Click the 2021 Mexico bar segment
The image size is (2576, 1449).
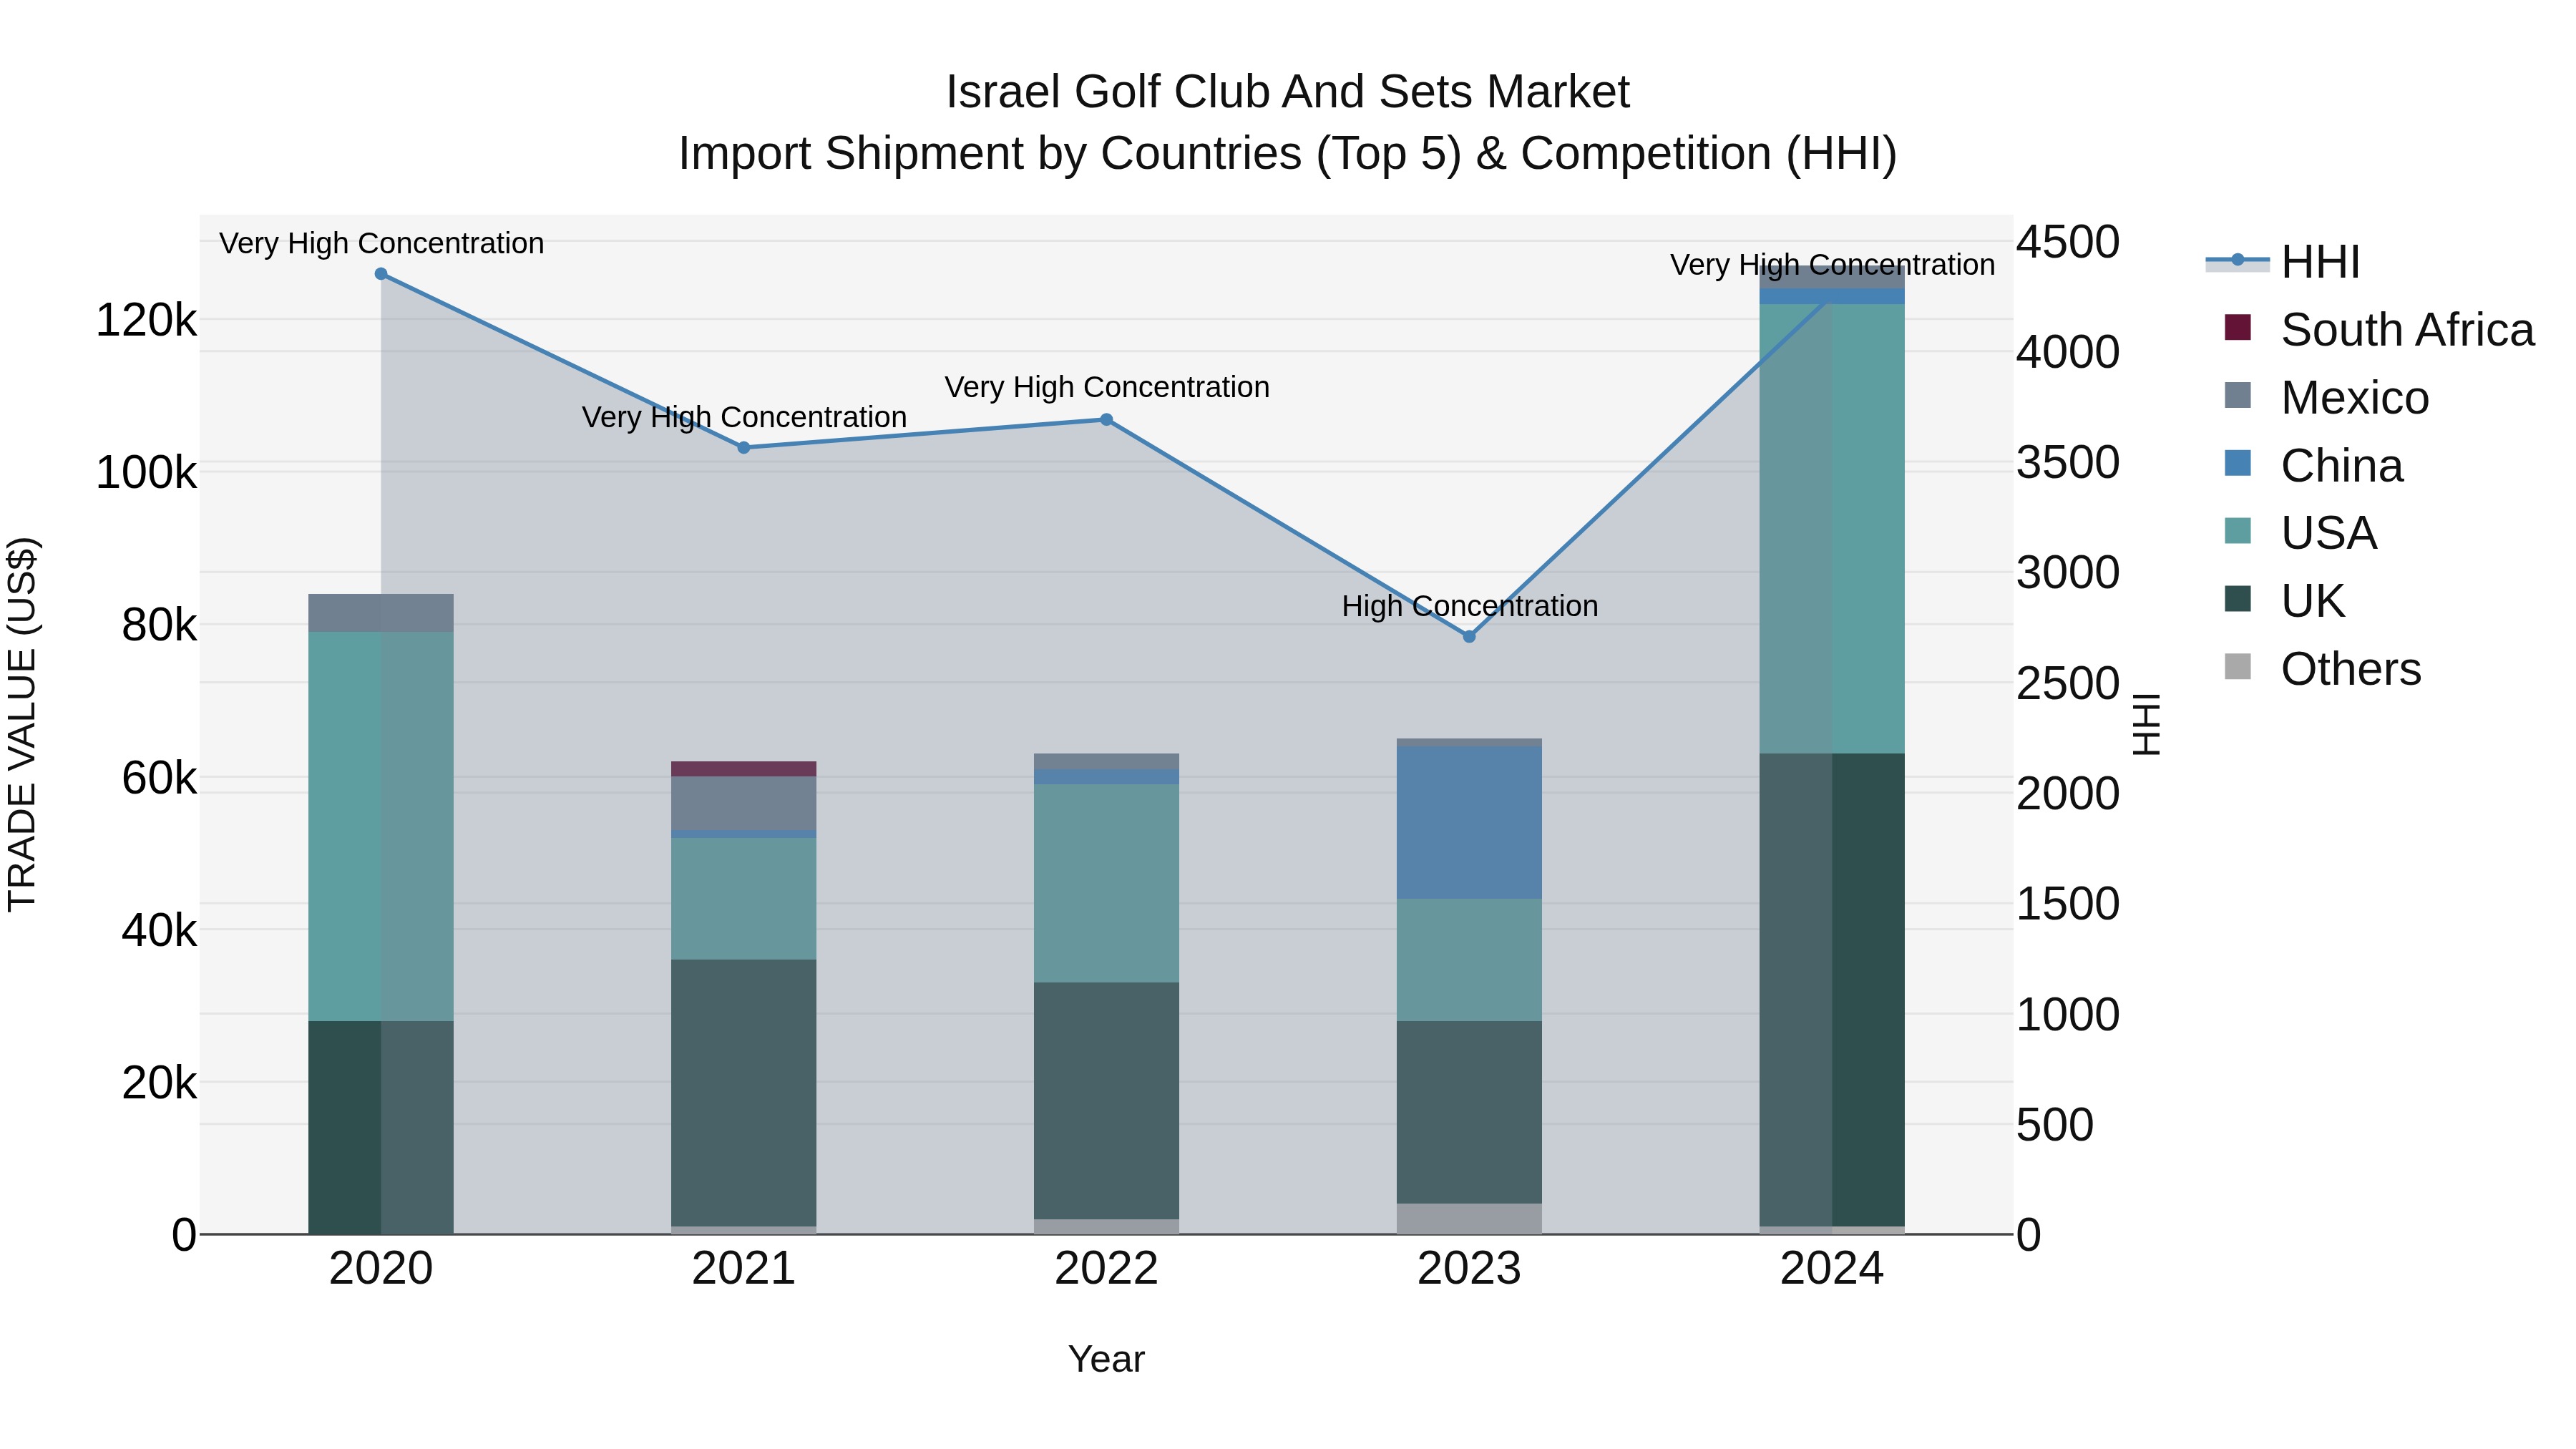click(x=744, y=803)
